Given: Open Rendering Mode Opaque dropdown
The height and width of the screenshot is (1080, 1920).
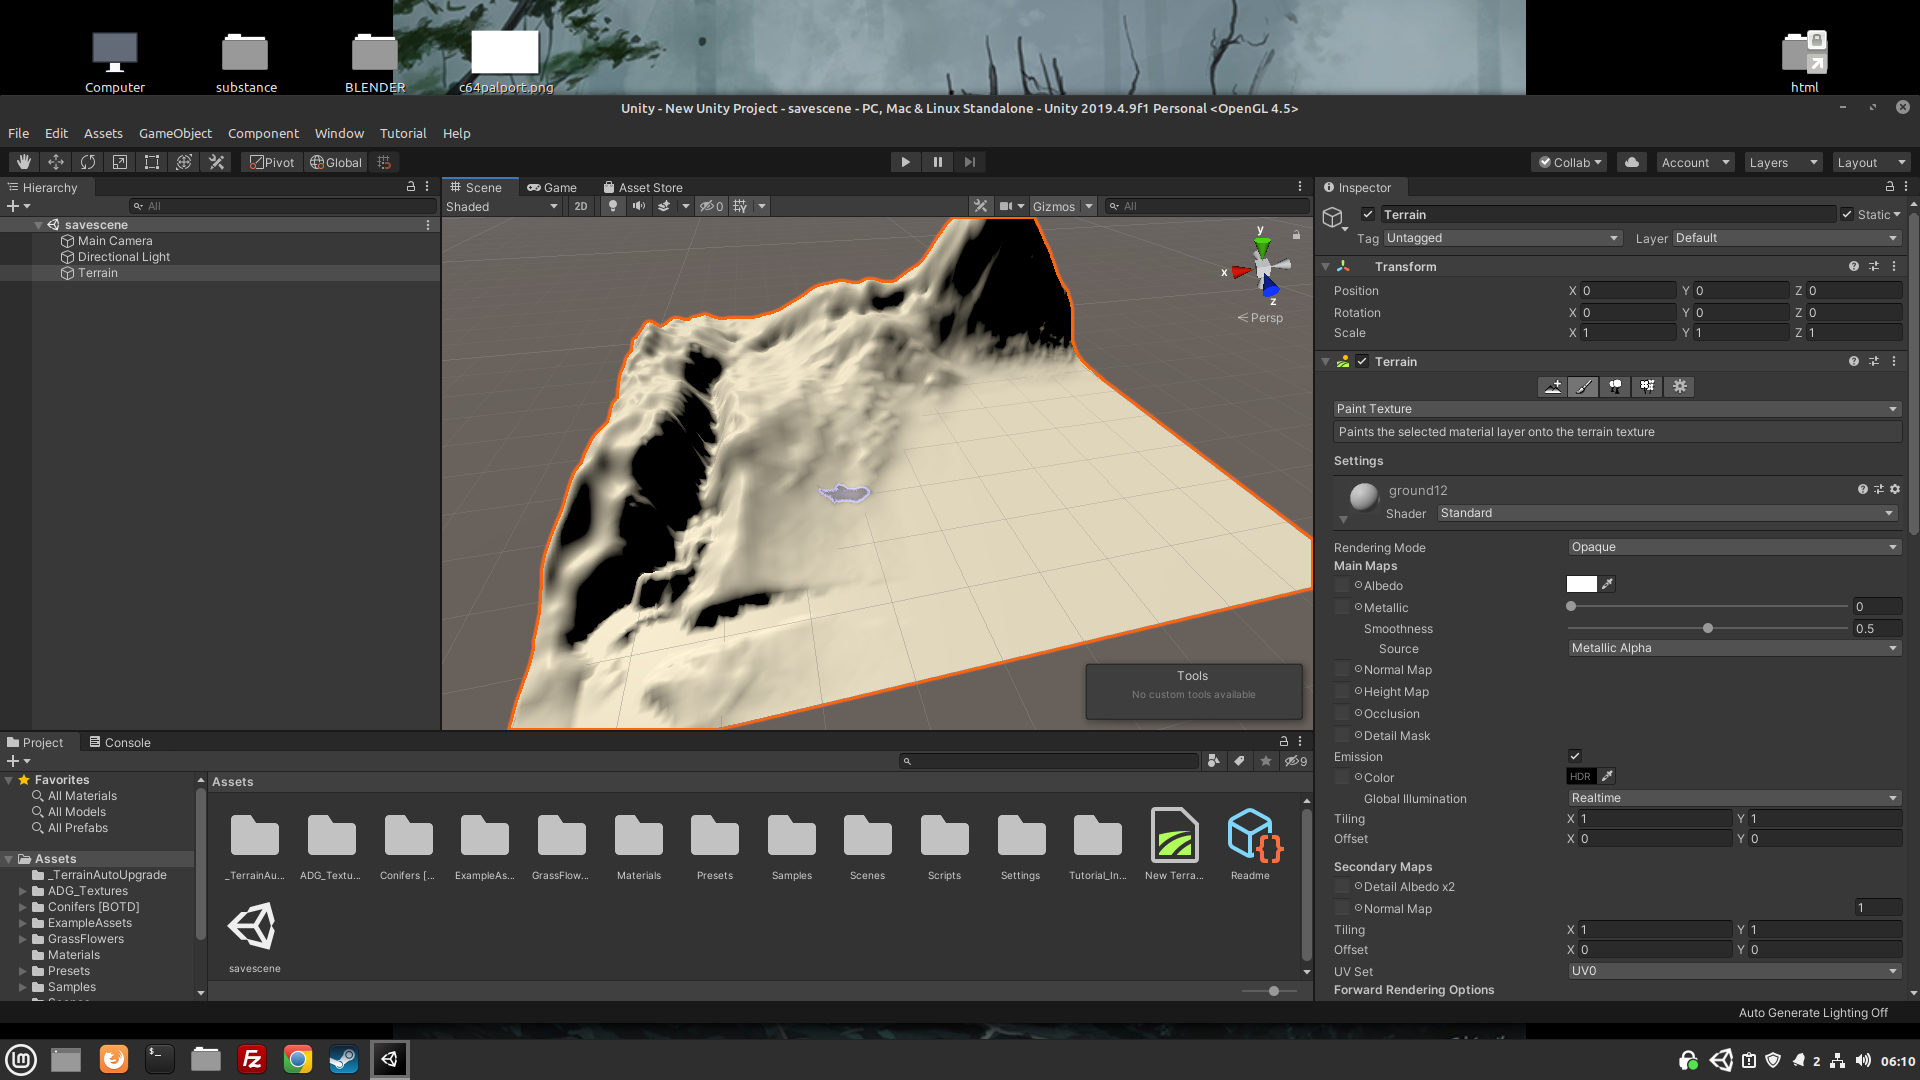Looking at the screenshot, I should tap(1734, 547).
